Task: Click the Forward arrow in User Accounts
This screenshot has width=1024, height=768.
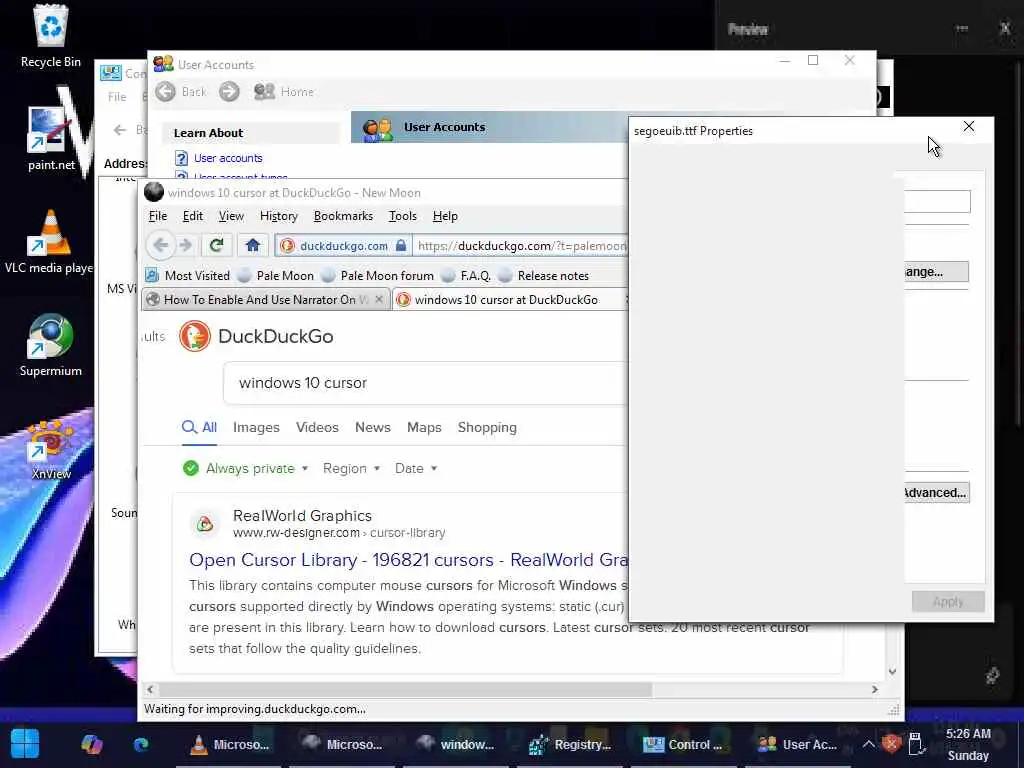Action: [229, 91]
